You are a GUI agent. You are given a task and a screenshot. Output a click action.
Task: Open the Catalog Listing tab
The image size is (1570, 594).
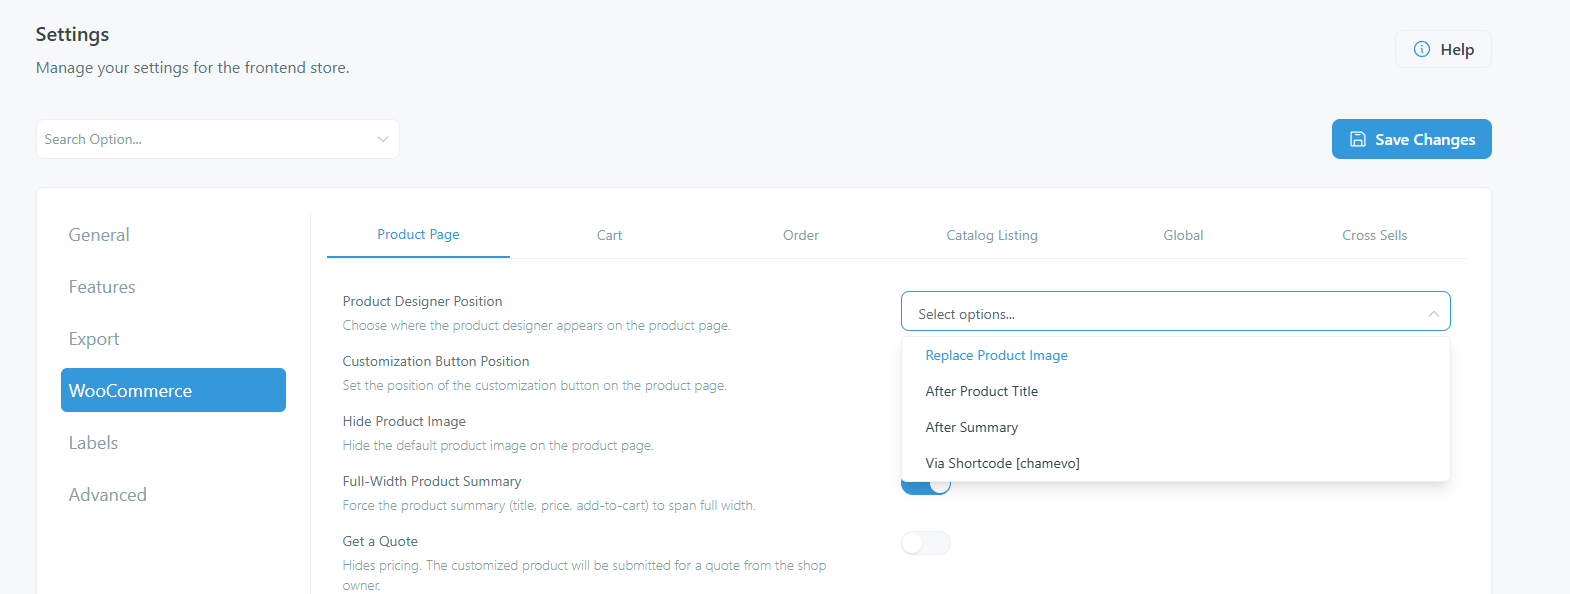click(992, 235)
